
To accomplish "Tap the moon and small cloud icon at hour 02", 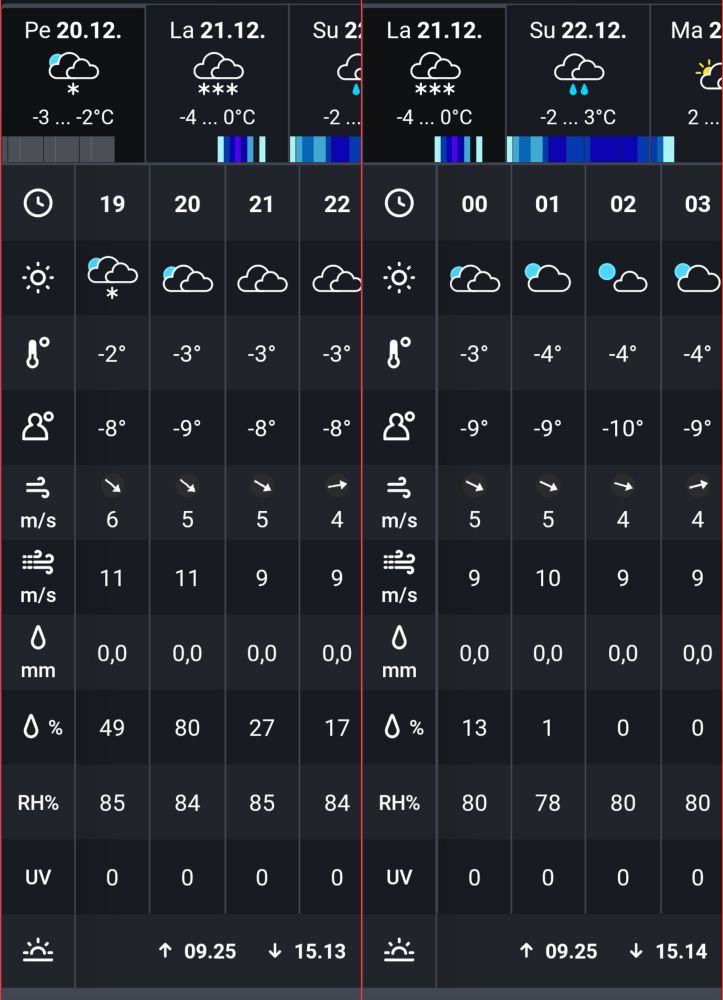I will pyautogui.click(x=623, y=278).
